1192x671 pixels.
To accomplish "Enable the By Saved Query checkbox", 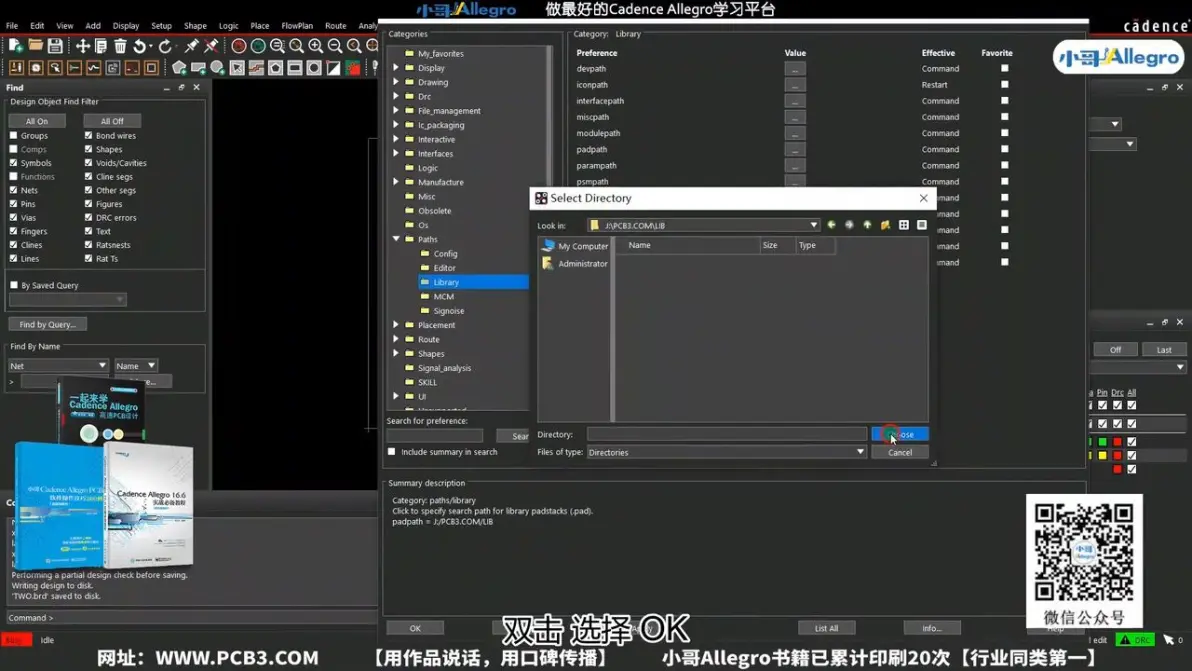I will pos(14,285).
